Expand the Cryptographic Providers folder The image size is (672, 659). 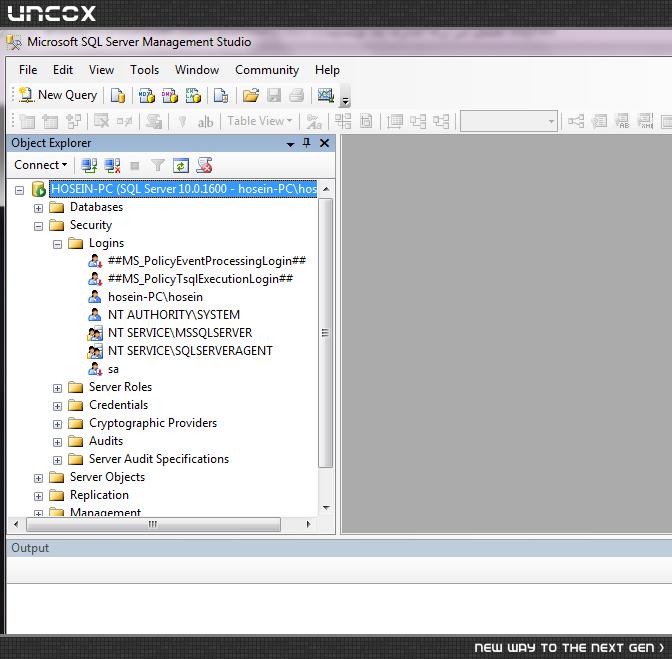pos(57,424)
